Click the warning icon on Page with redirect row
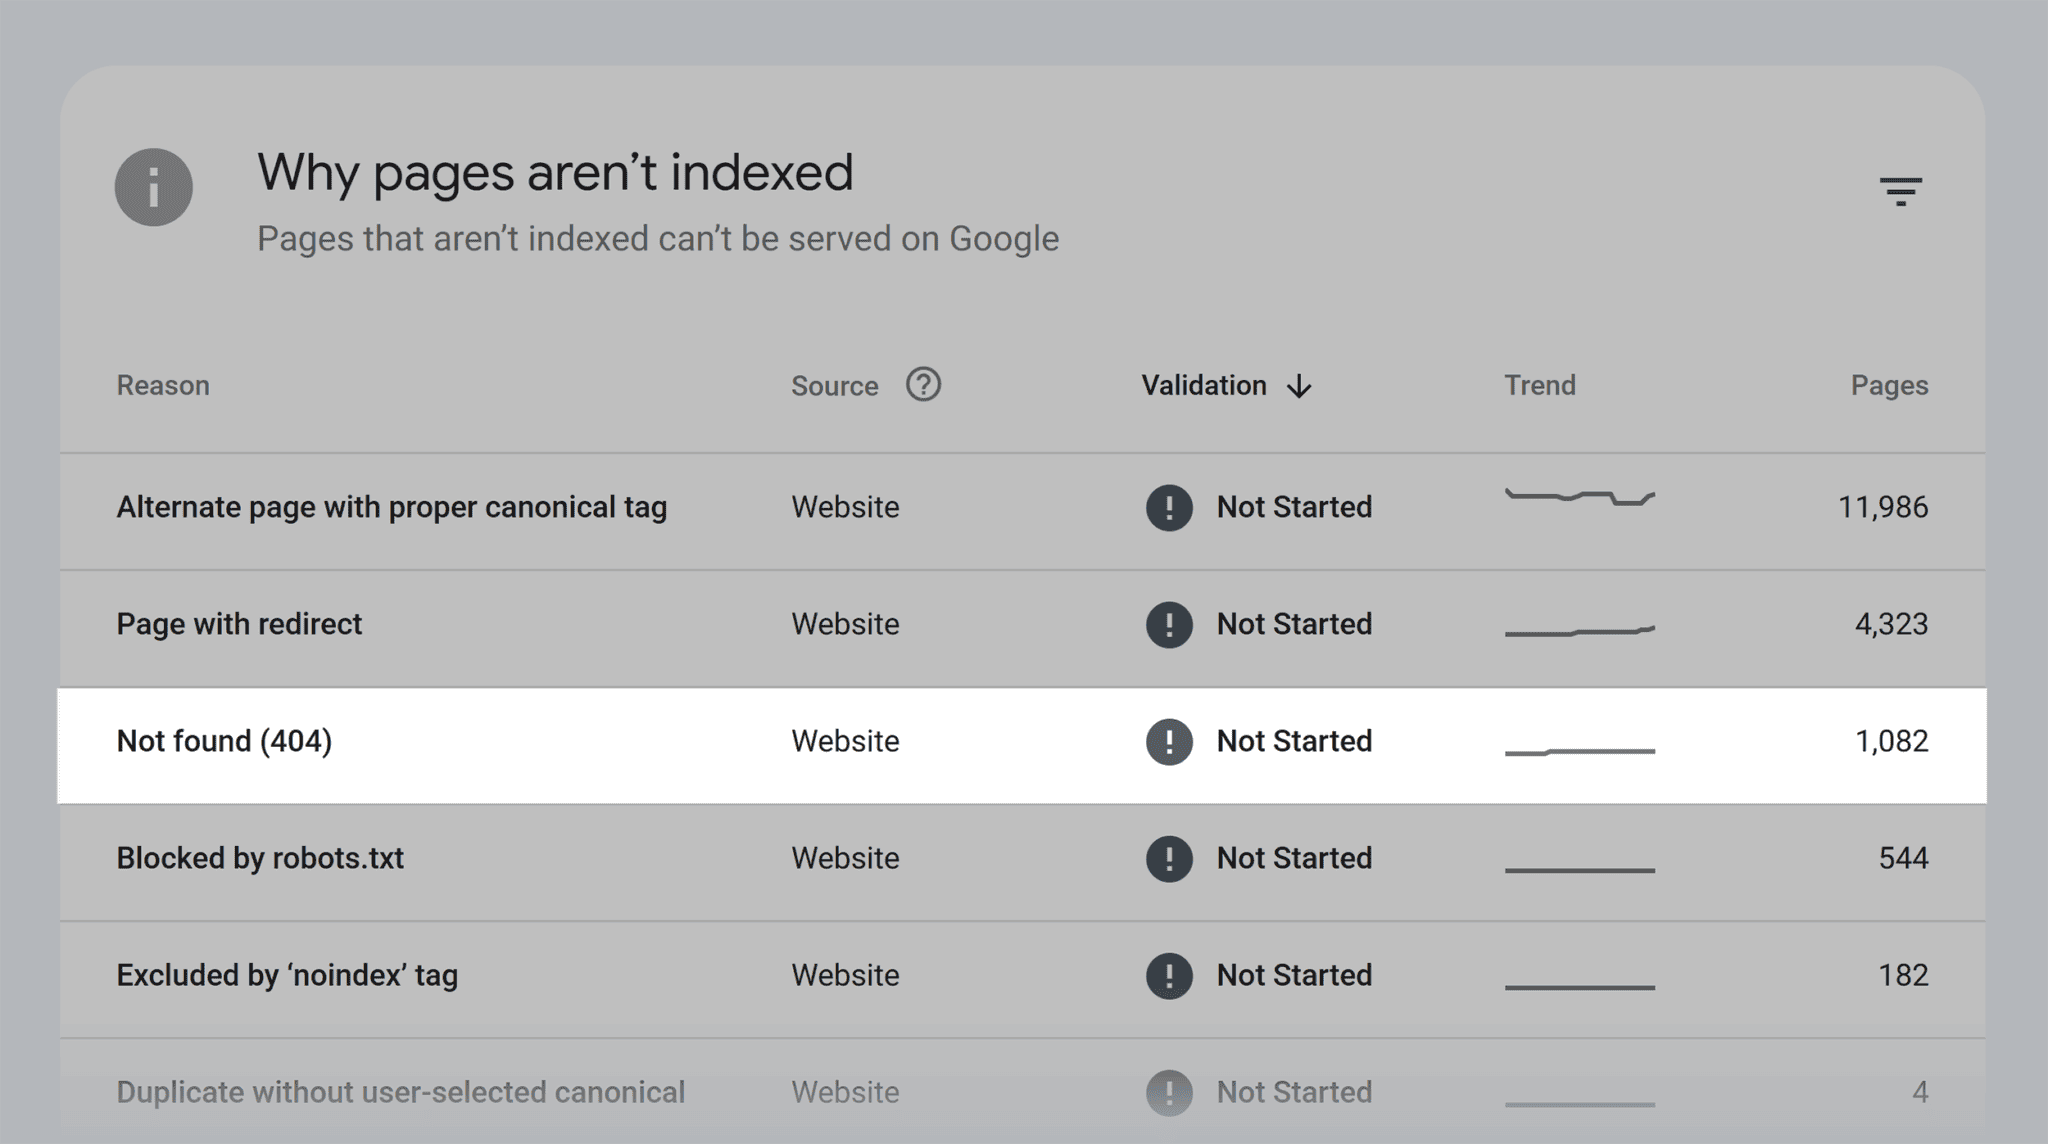 tap(1168, 624)
